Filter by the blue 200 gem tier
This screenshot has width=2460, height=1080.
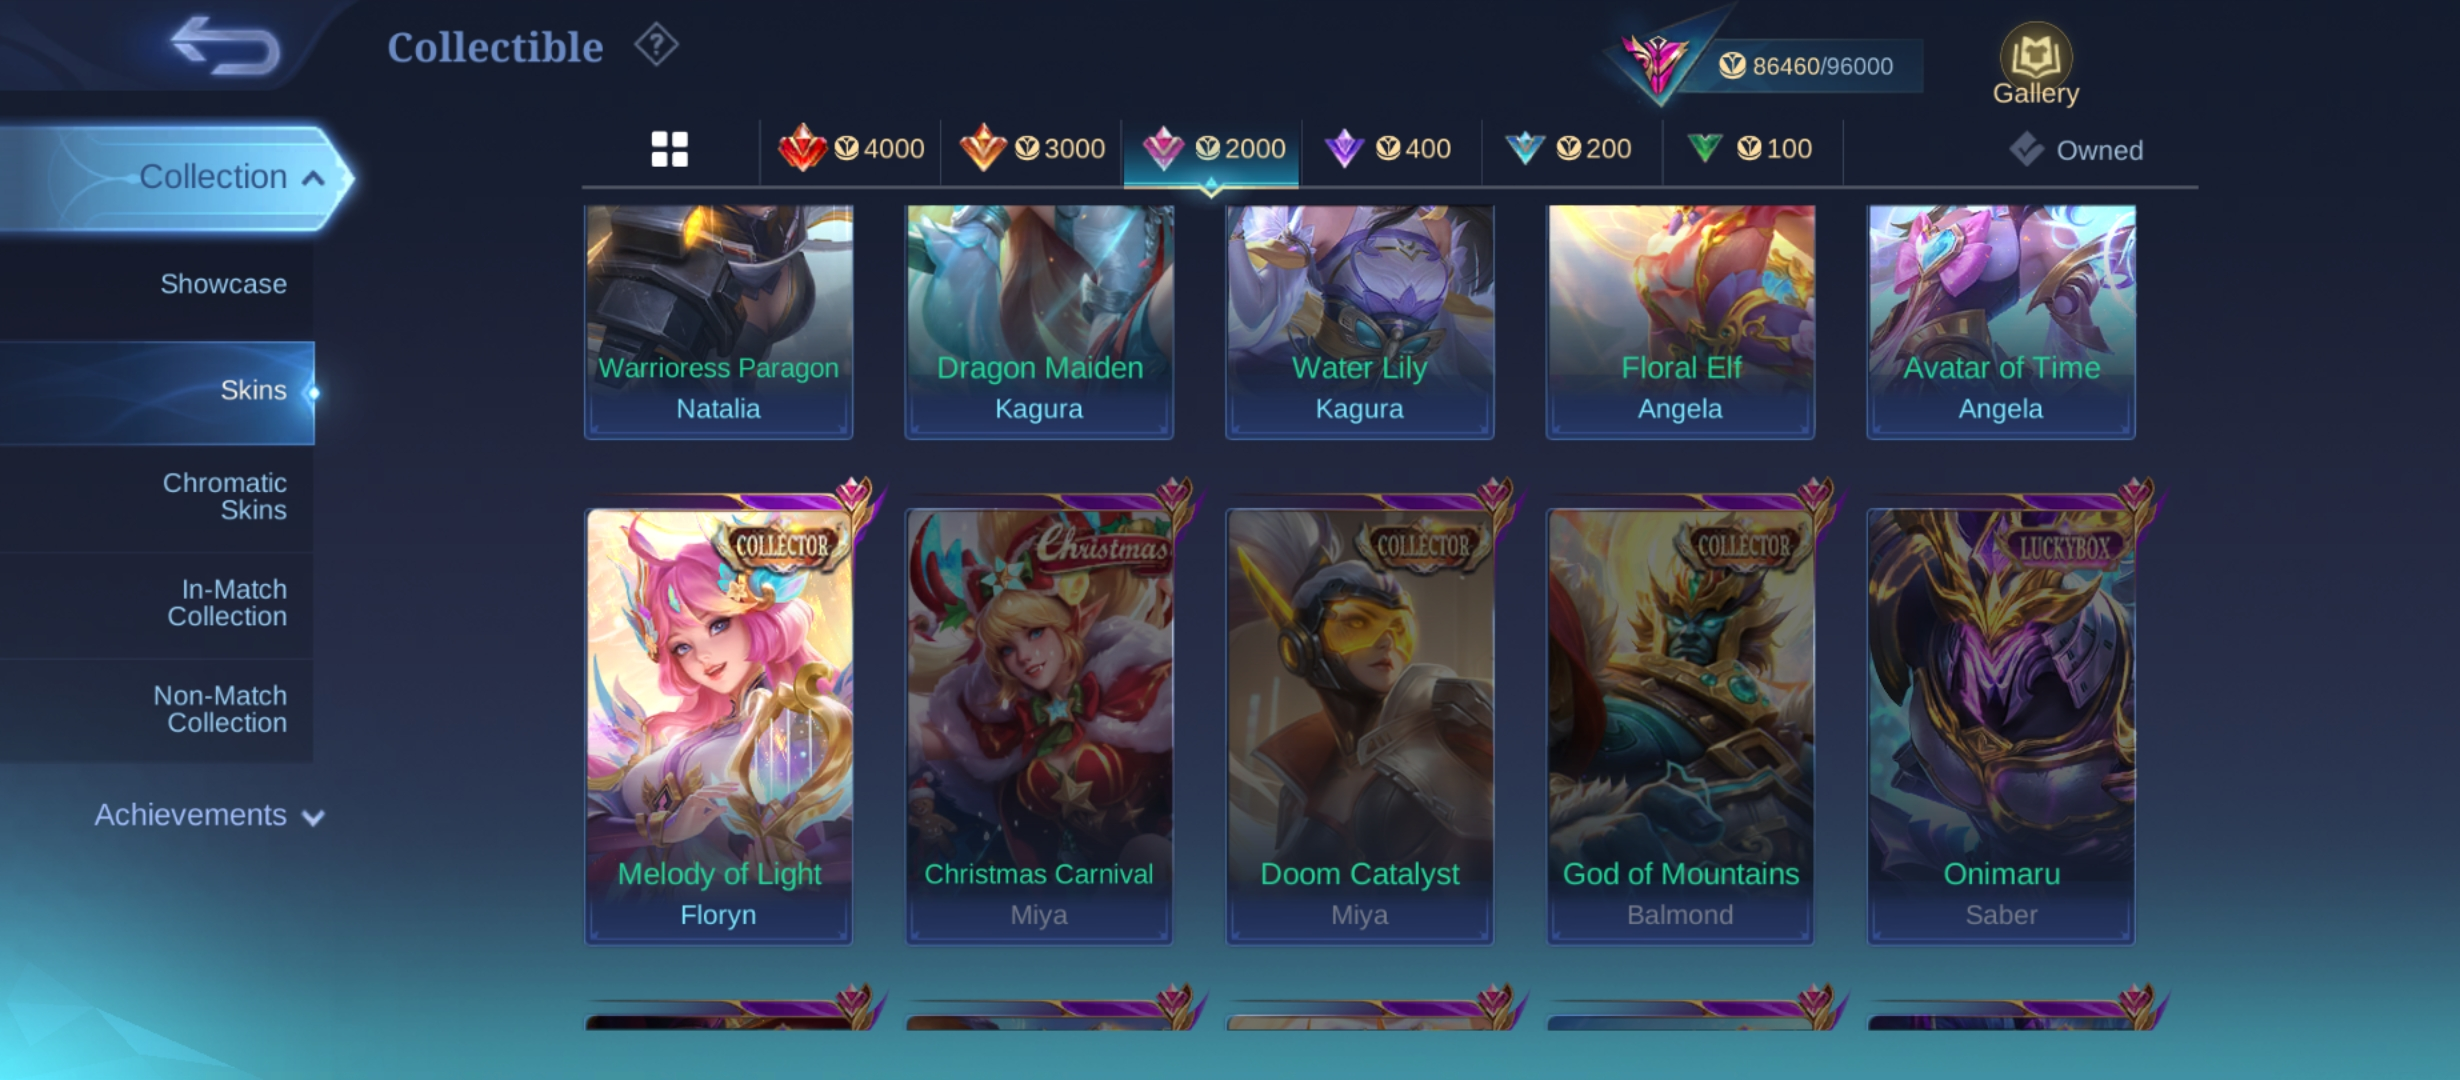click(x=1568, y=149)
